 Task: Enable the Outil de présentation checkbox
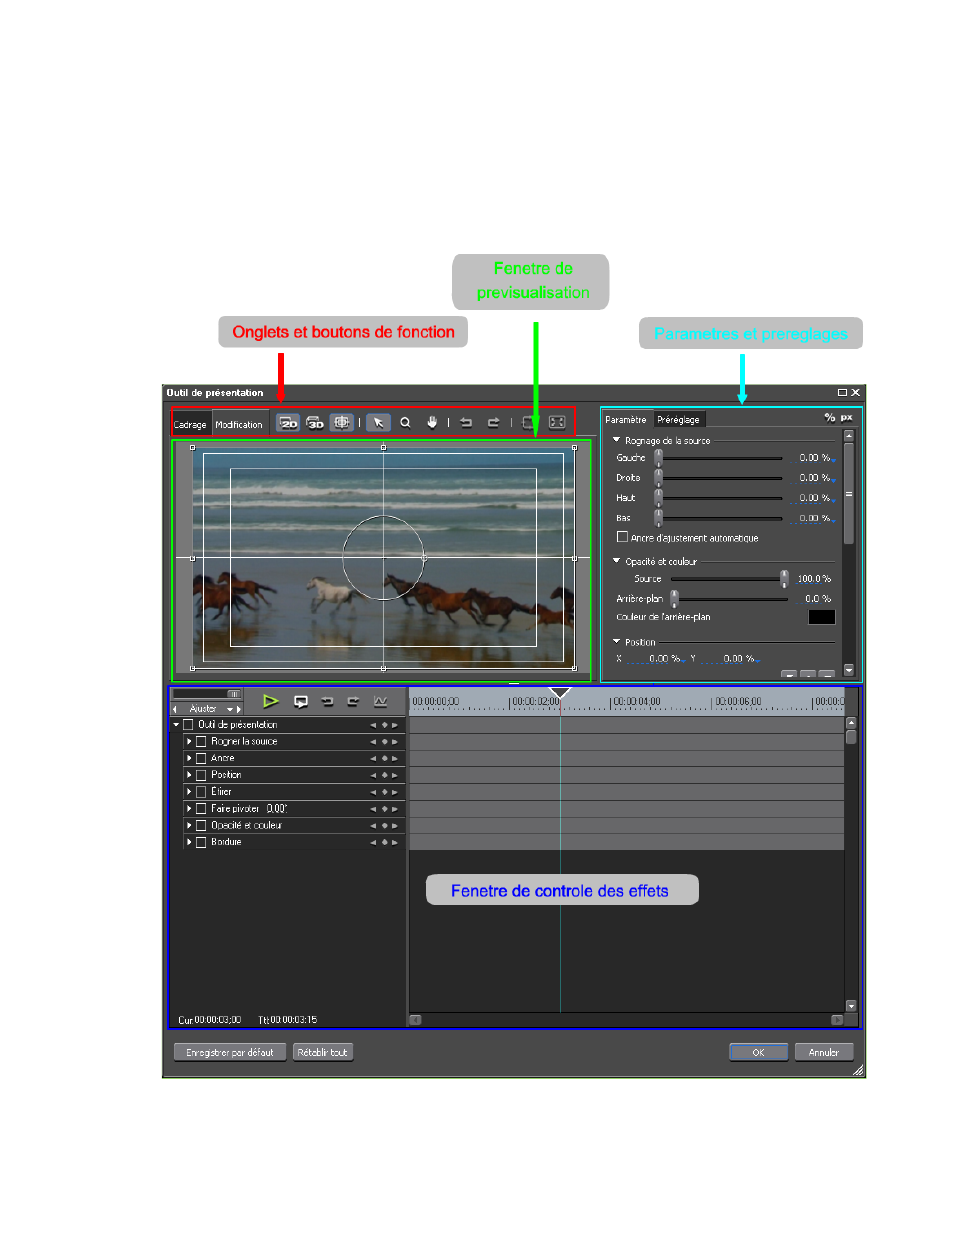point(188,725)
